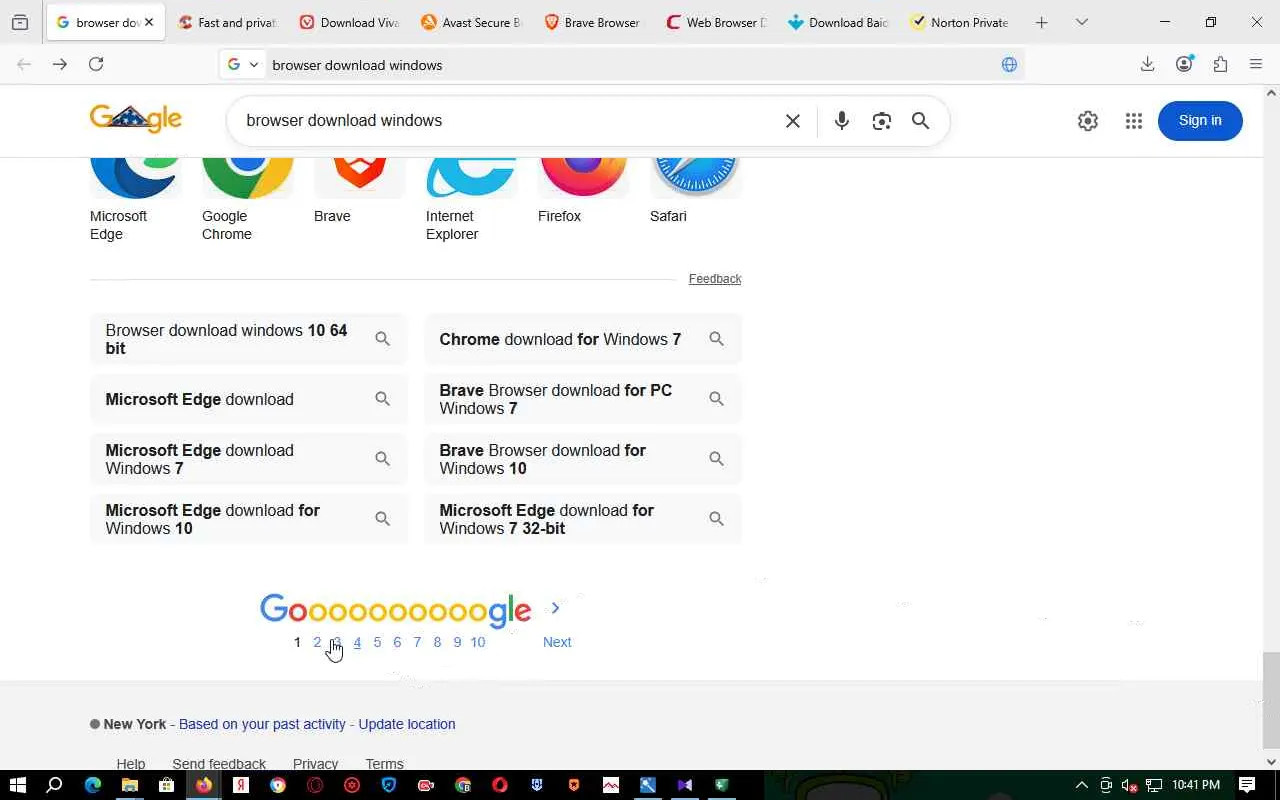Open File Explorer from the taskbar
This screenshot has width=1280, height=800.
pyautogui.click(x=129, y=785)
